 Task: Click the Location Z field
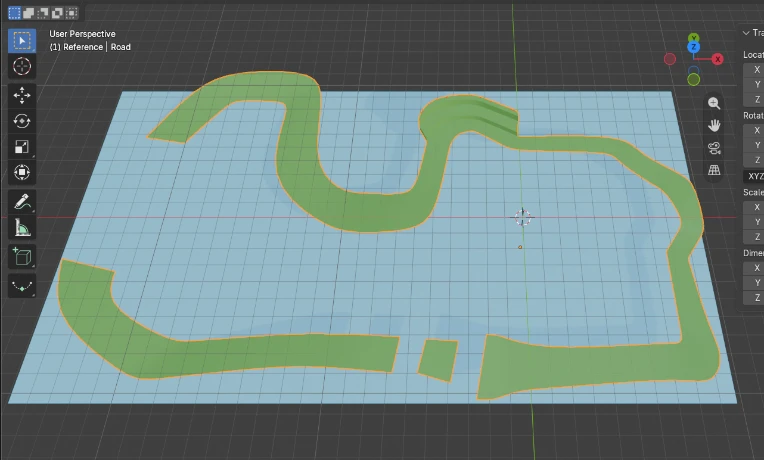point(753,99)
